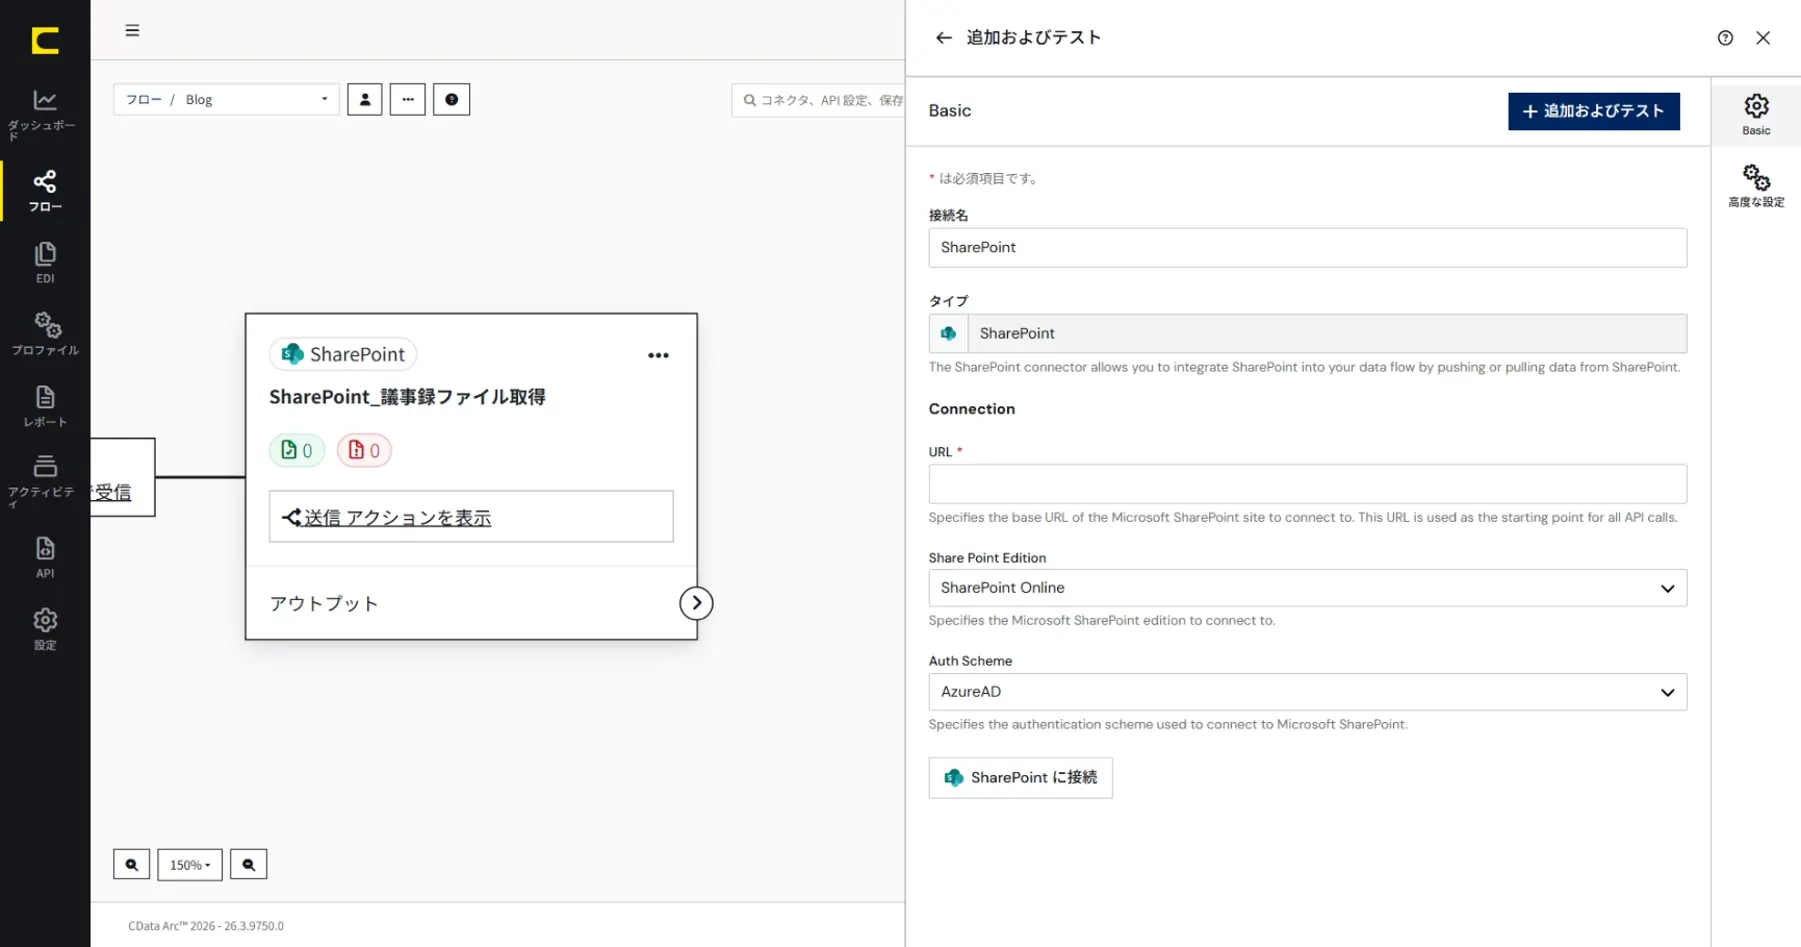Switch to the Basic settings tab
1801x947 pixels.
[1756, 115]
